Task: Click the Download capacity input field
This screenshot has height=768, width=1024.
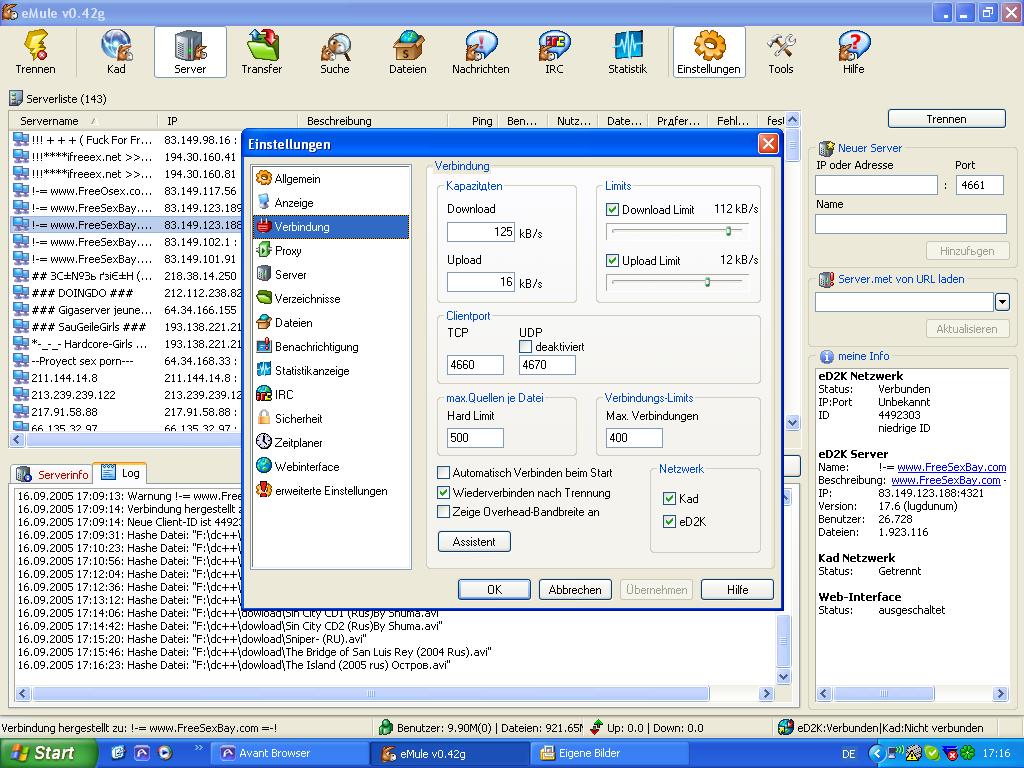Action: (481, 232)
